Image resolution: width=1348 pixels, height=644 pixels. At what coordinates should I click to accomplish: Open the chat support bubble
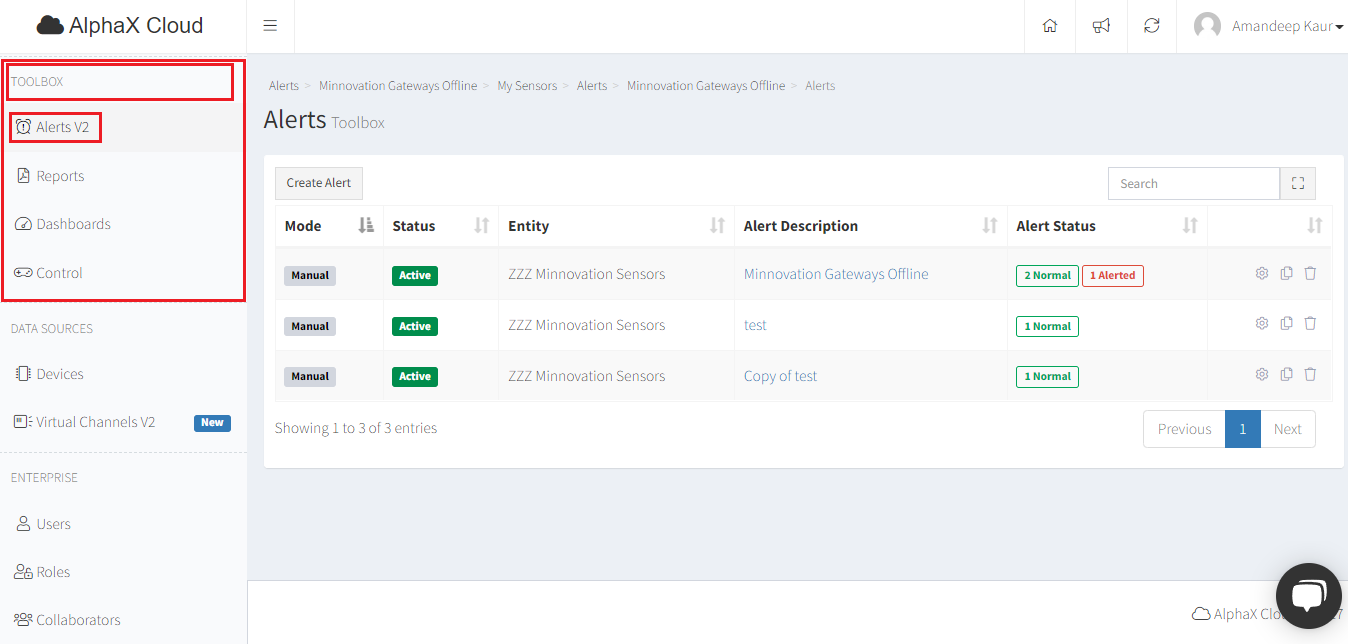pos(1308,596)
